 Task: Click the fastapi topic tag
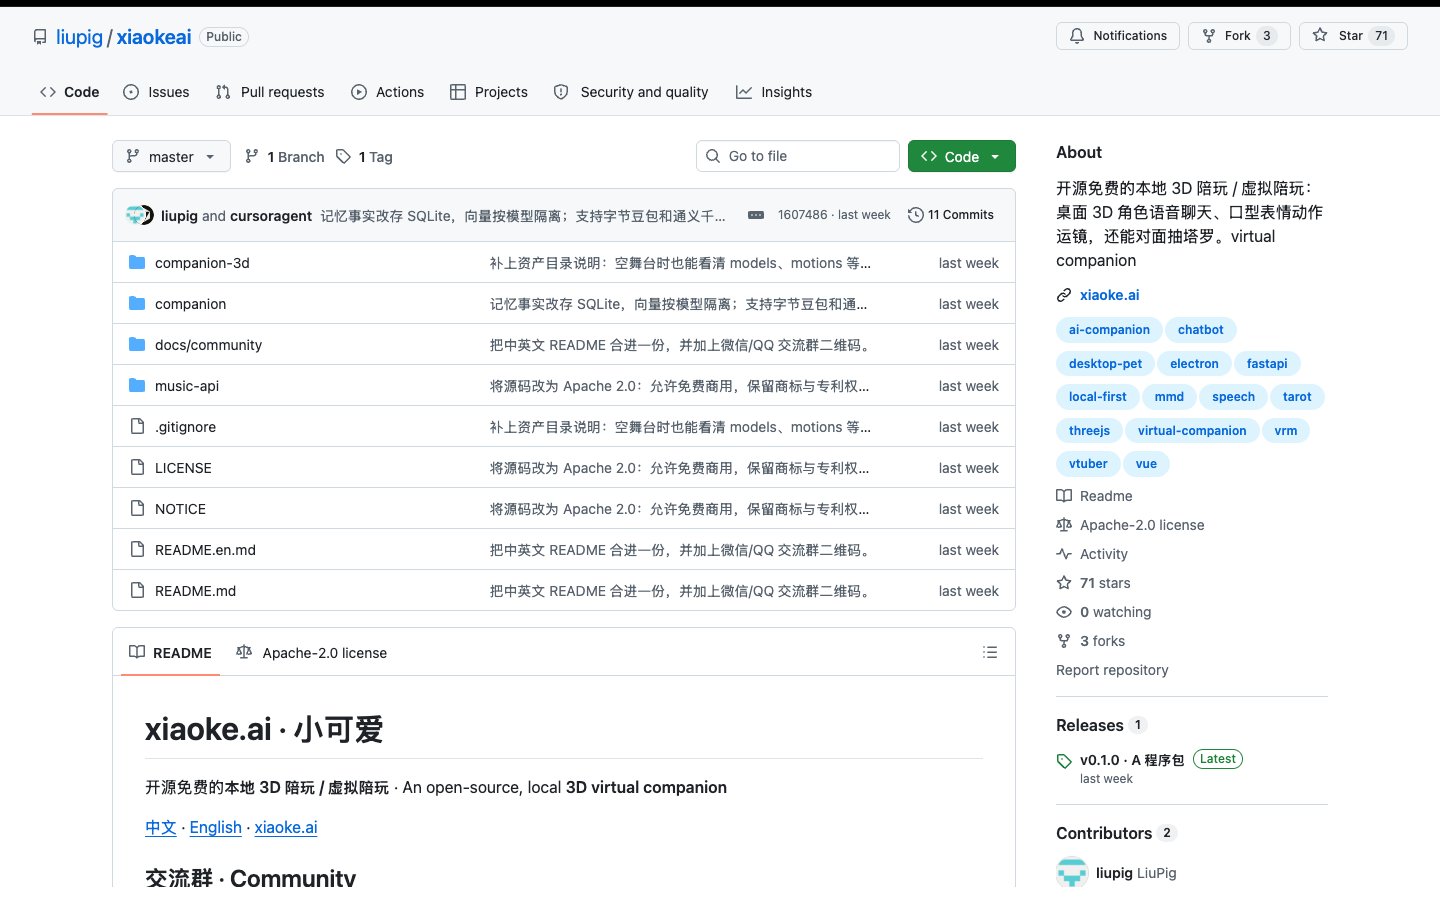(1267, 364)
